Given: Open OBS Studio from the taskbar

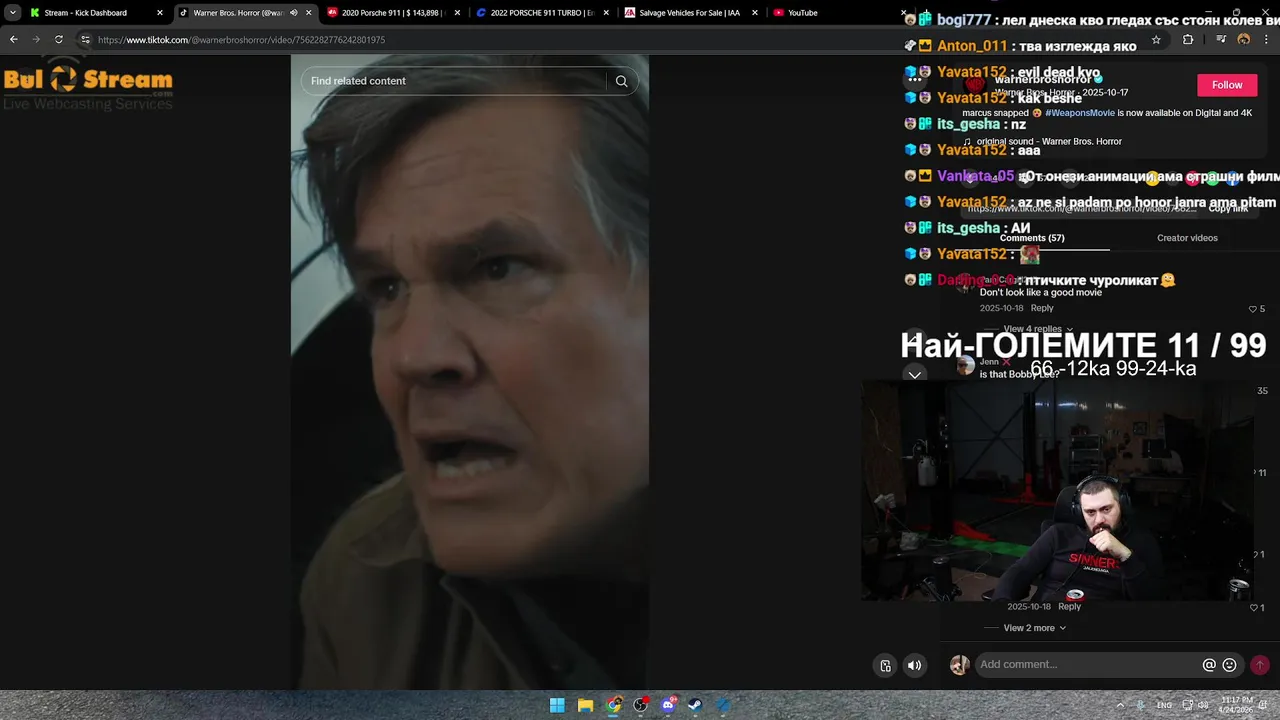Looking at the screenshot, I should 641,705.
